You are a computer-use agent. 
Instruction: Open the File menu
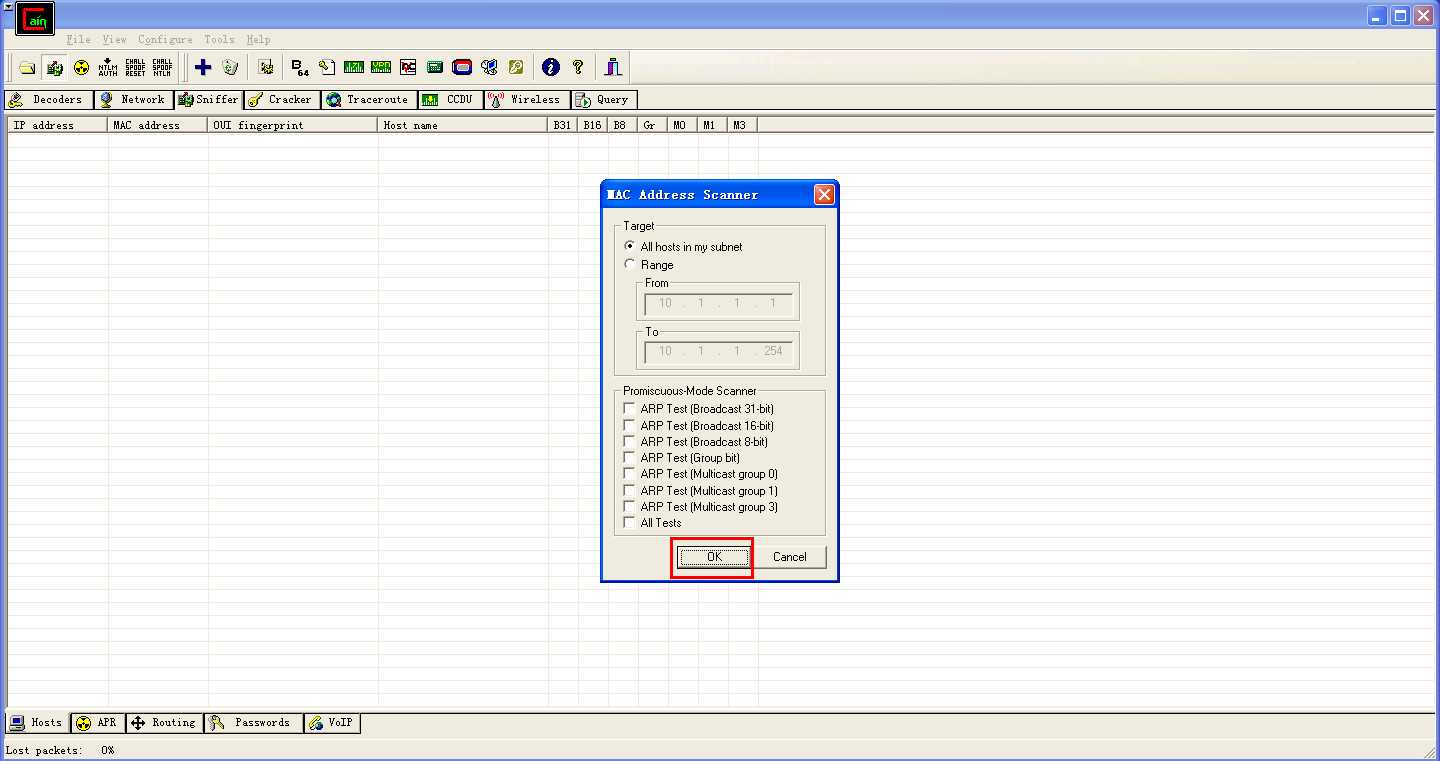(x=78, y=40)
